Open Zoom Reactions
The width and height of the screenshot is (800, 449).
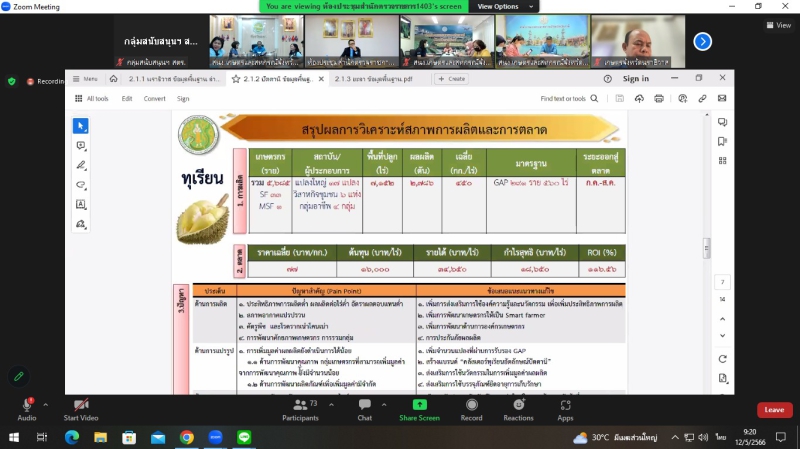(518, 410)
